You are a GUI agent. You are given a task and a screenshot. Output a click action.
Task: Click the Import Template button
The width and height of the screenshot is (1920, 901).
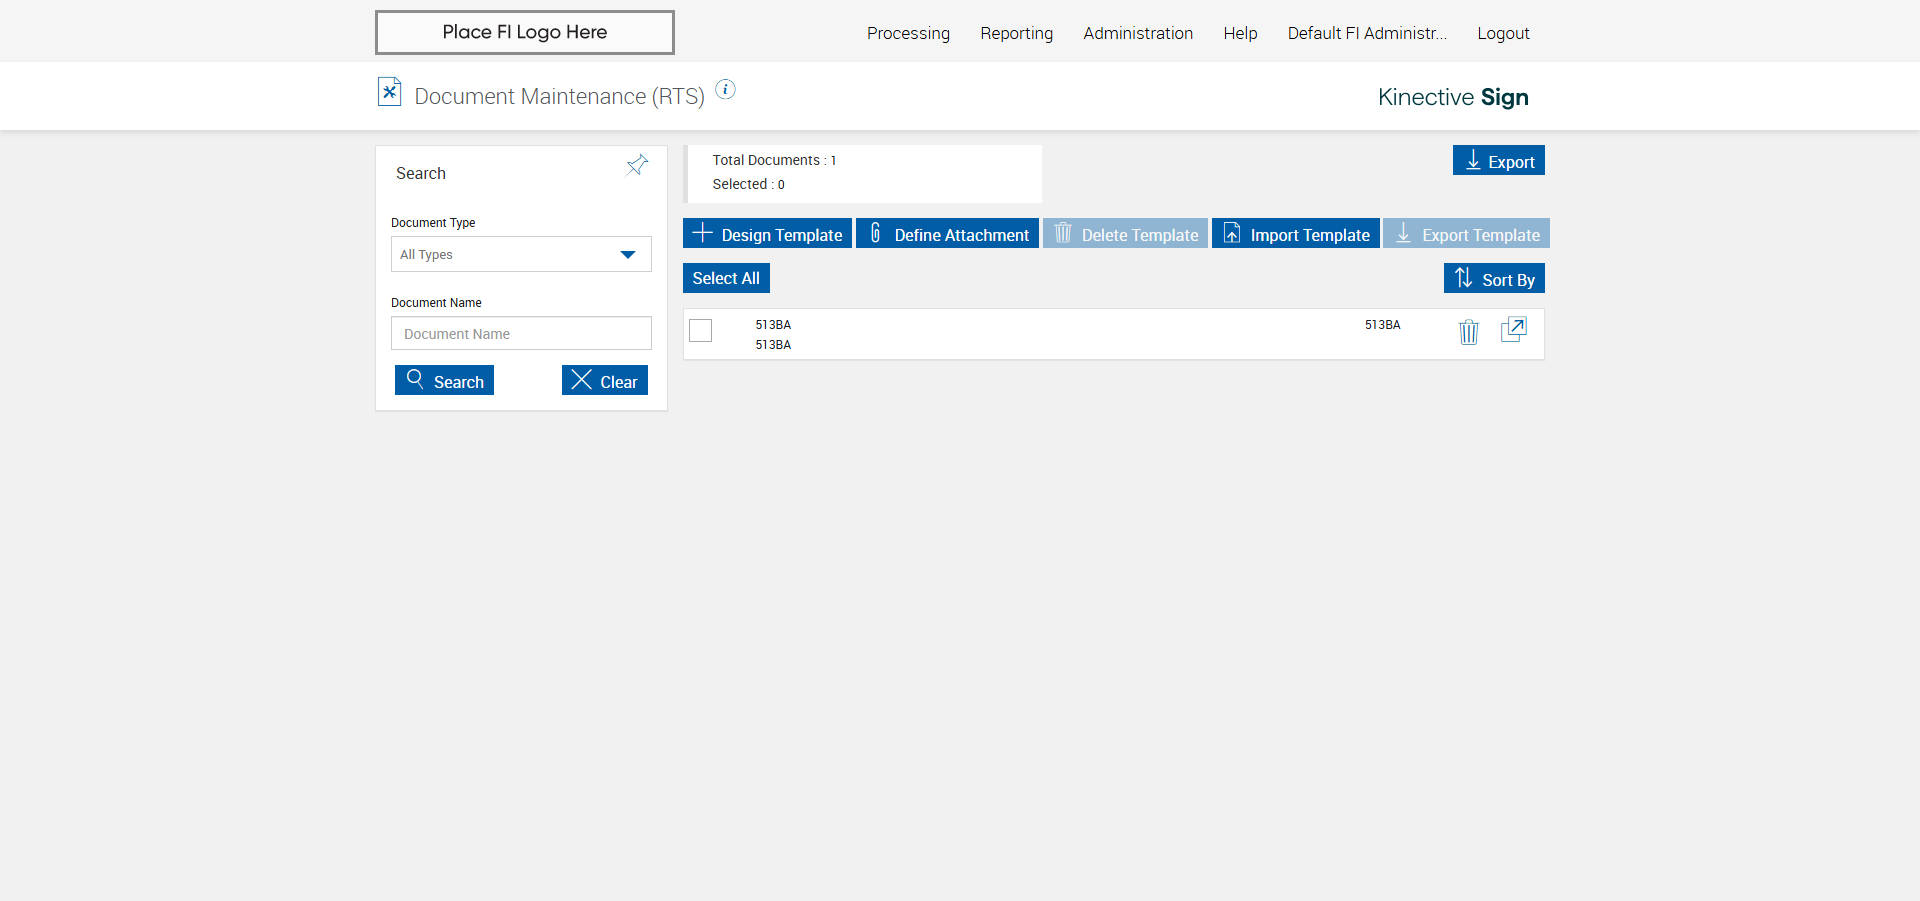coord(1296,233)
